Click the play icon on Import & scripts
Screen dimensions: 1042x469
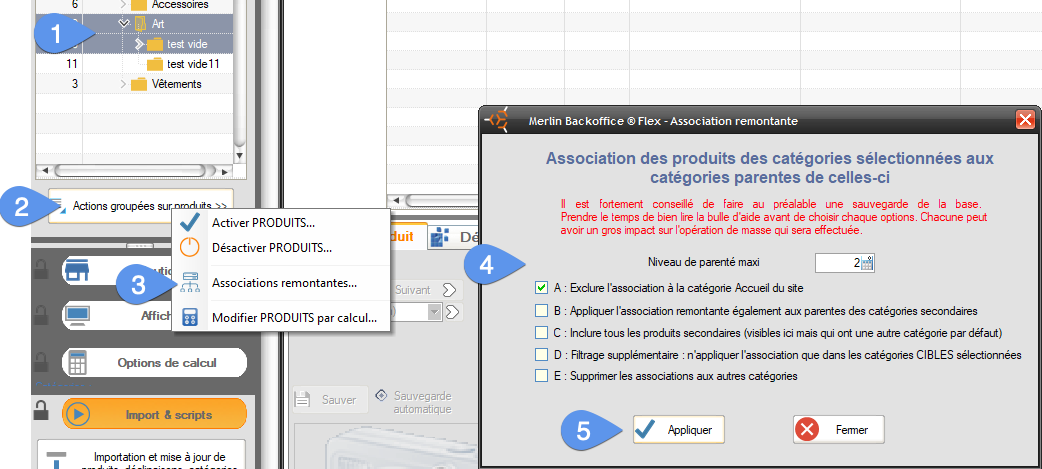78,413
